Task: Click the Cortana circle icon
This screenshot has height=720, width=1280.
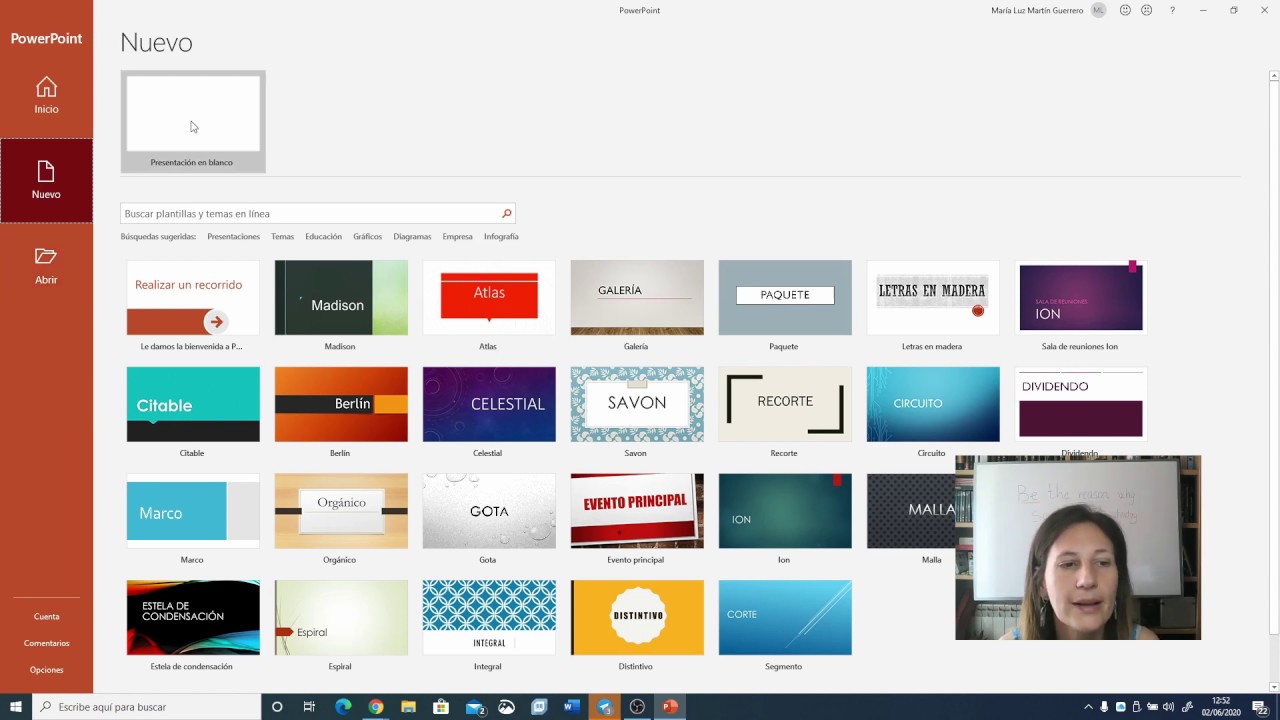Action: (x=277, y=707)
